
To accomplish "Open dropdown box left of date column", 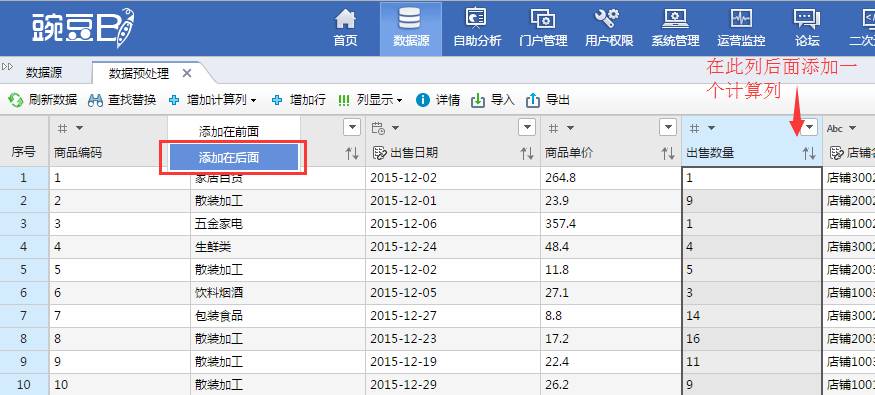I will point(352,127).
